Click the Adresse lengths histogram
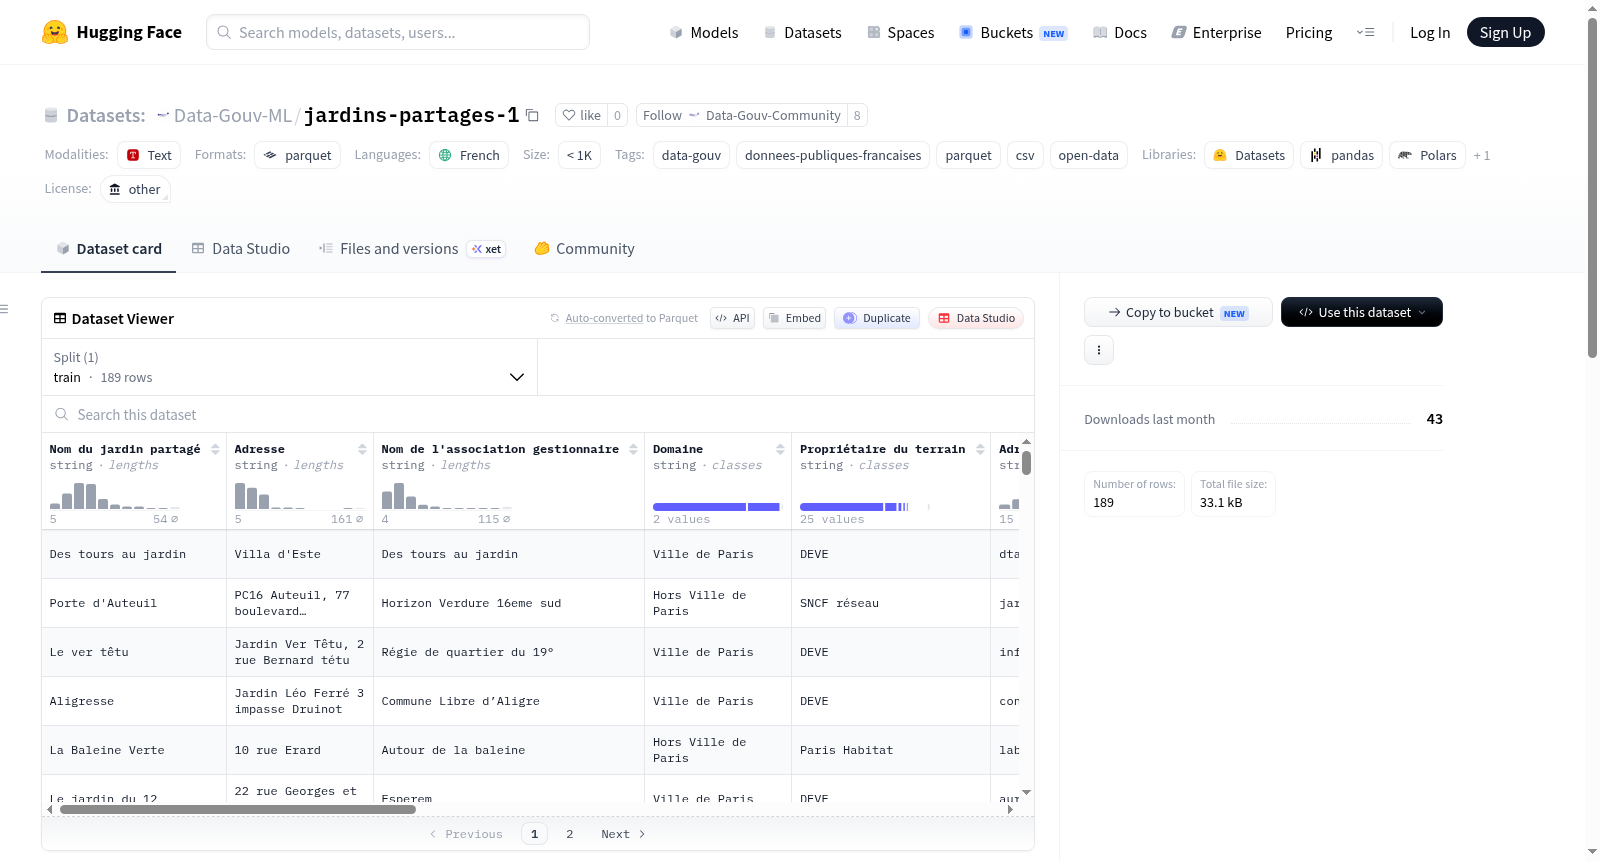This screenshot has height=861, width=1600. [x=300, y=496]
